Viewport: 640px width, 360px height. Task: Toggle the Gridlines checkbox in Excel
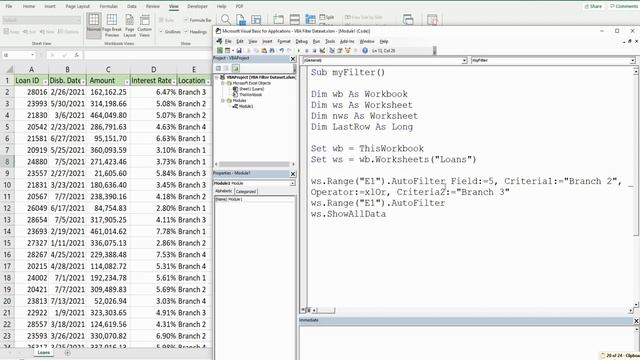(161, 31)
